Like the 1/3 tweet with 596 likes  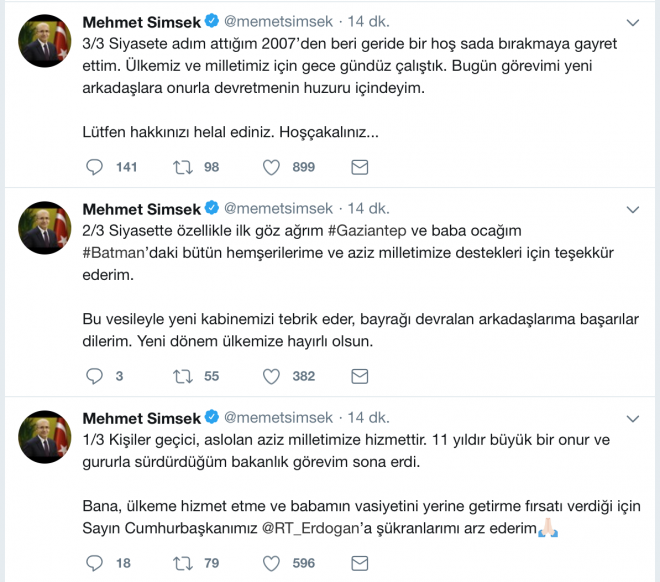click(271, 563)
